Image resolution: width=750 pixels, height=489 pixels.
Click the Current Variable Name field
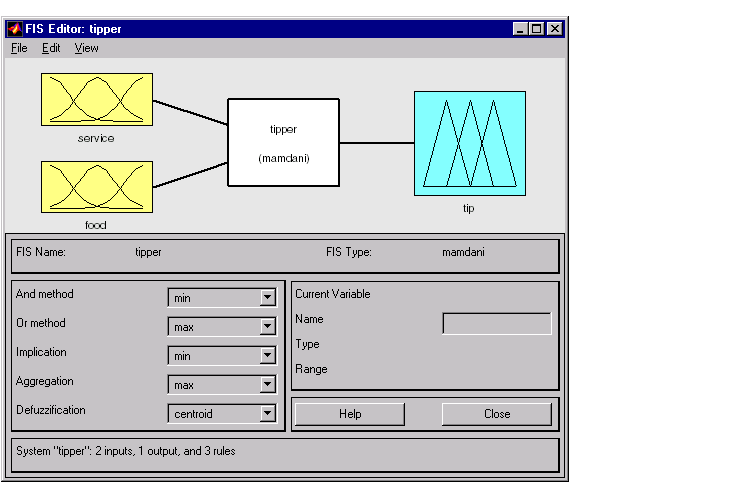(x=496, y=323)
